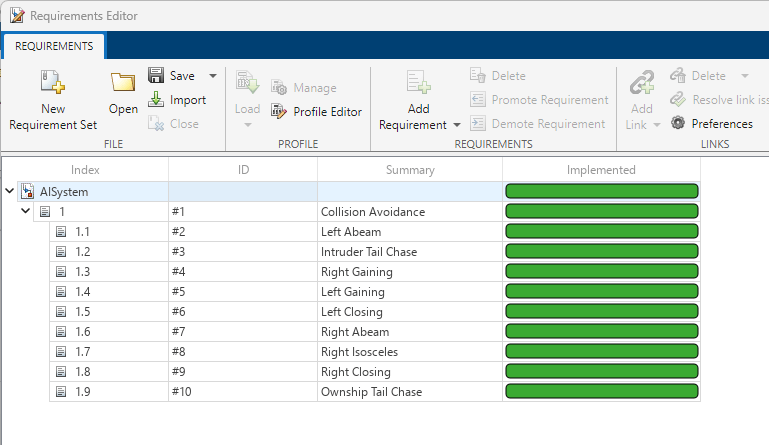Click the Resolve link issue icon

click(678, 99)
